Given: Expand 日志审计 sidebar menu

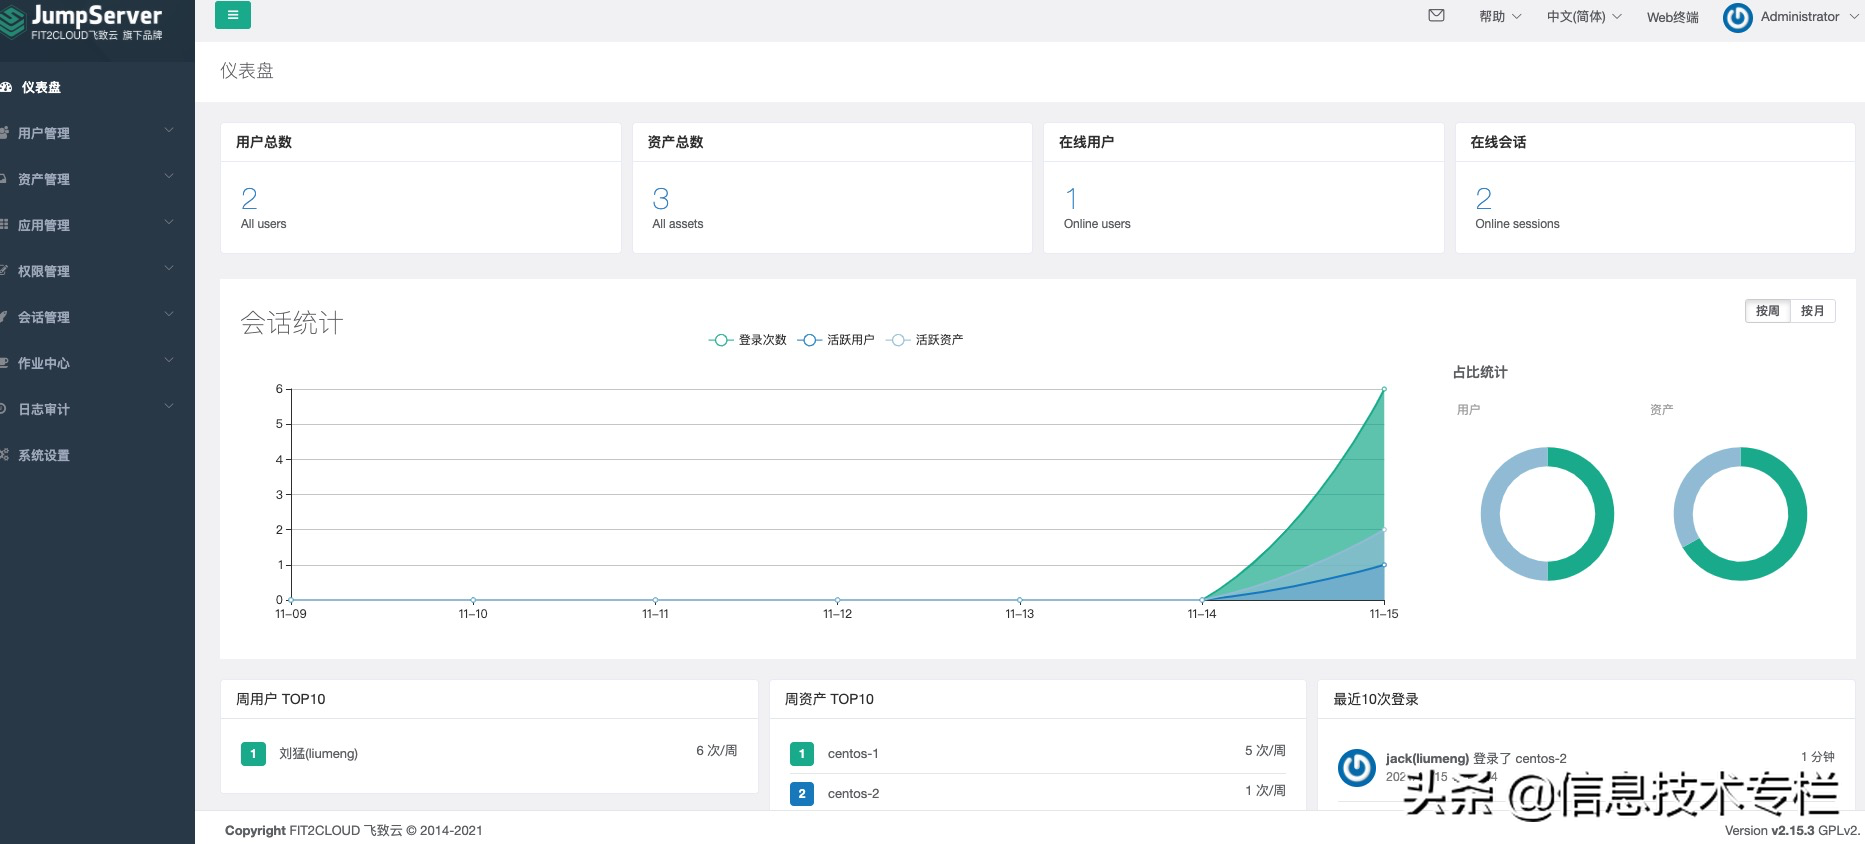Looking at the screenshot, I should 97,409.
